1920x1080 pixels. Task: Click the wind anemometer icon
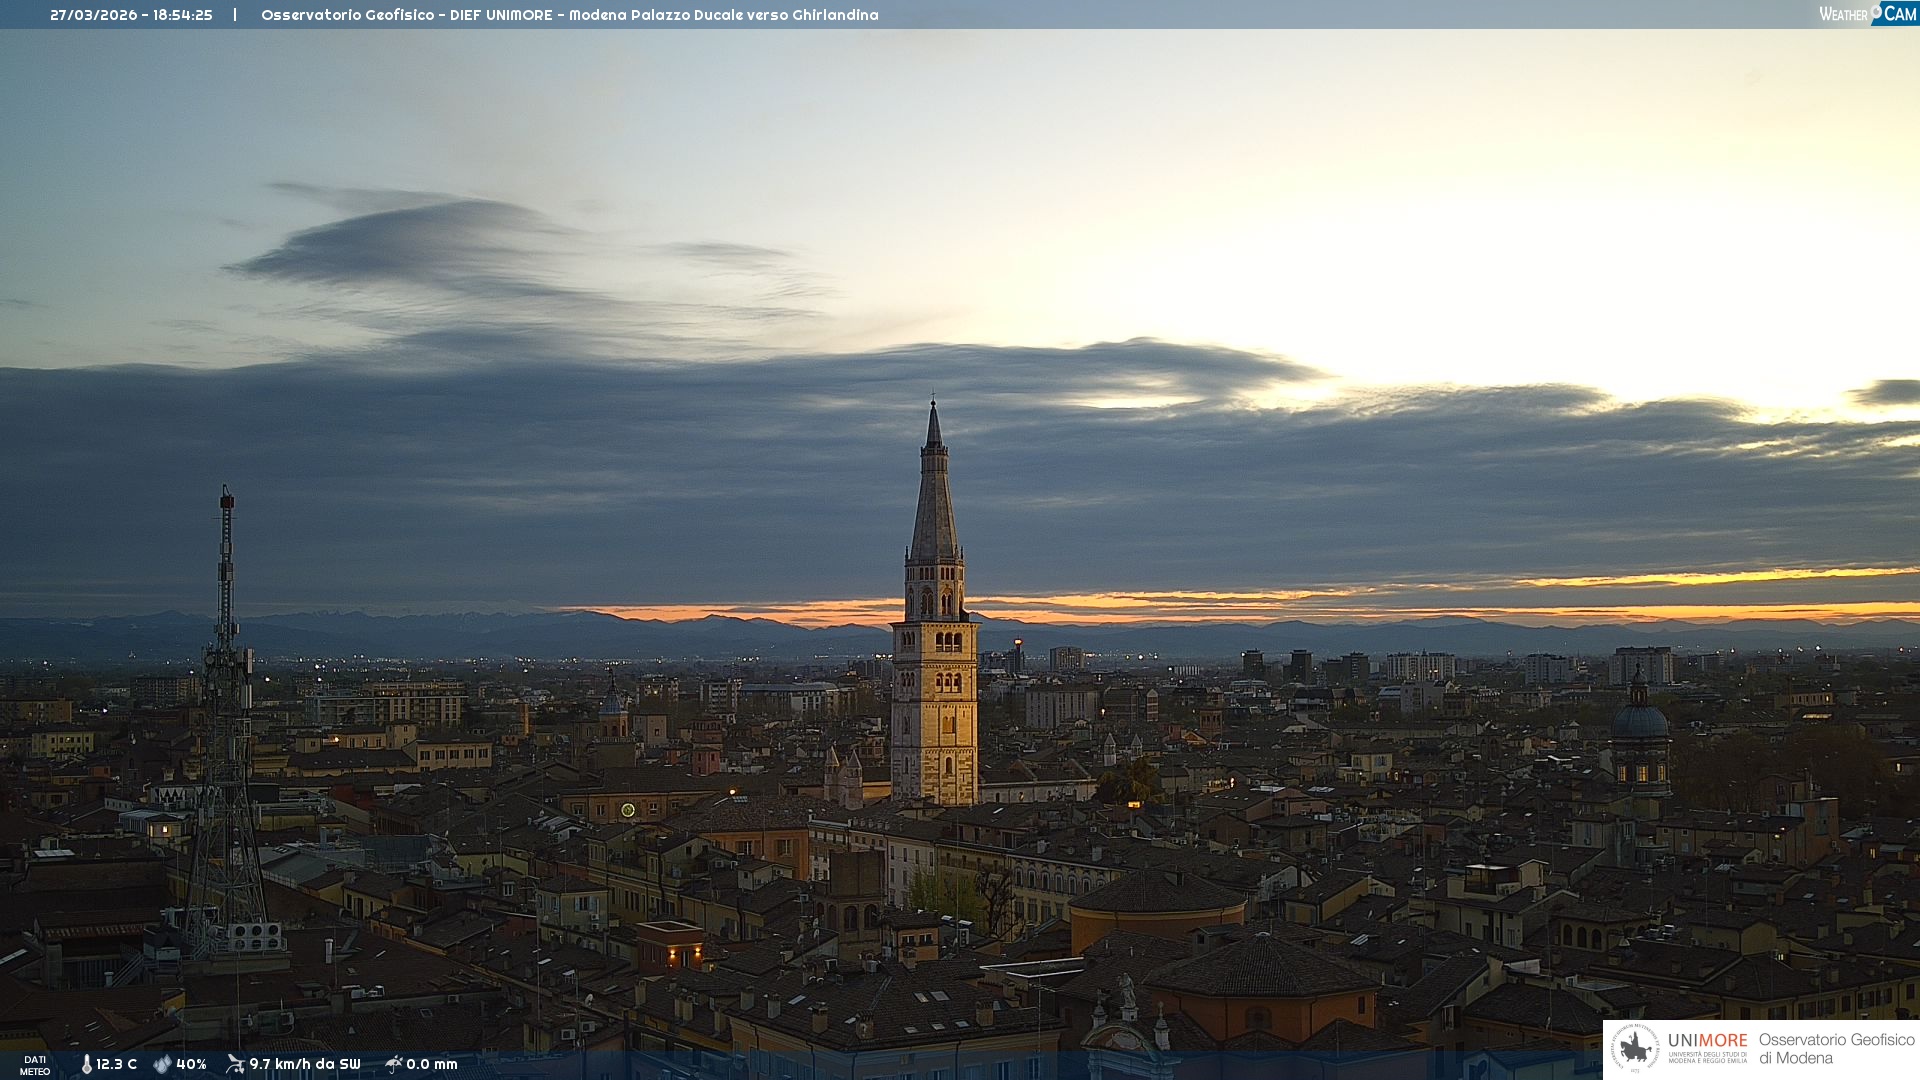point(235,1064)
